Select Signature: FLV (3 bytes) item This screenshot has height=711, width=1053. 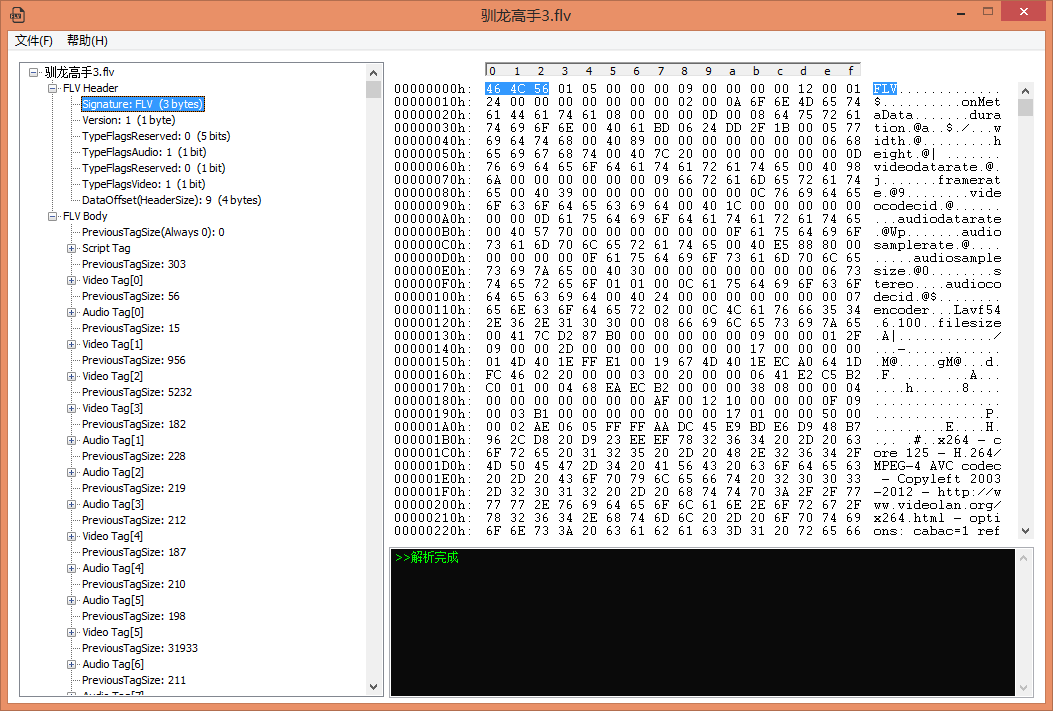pyautogui.click(x=142, y=104)
